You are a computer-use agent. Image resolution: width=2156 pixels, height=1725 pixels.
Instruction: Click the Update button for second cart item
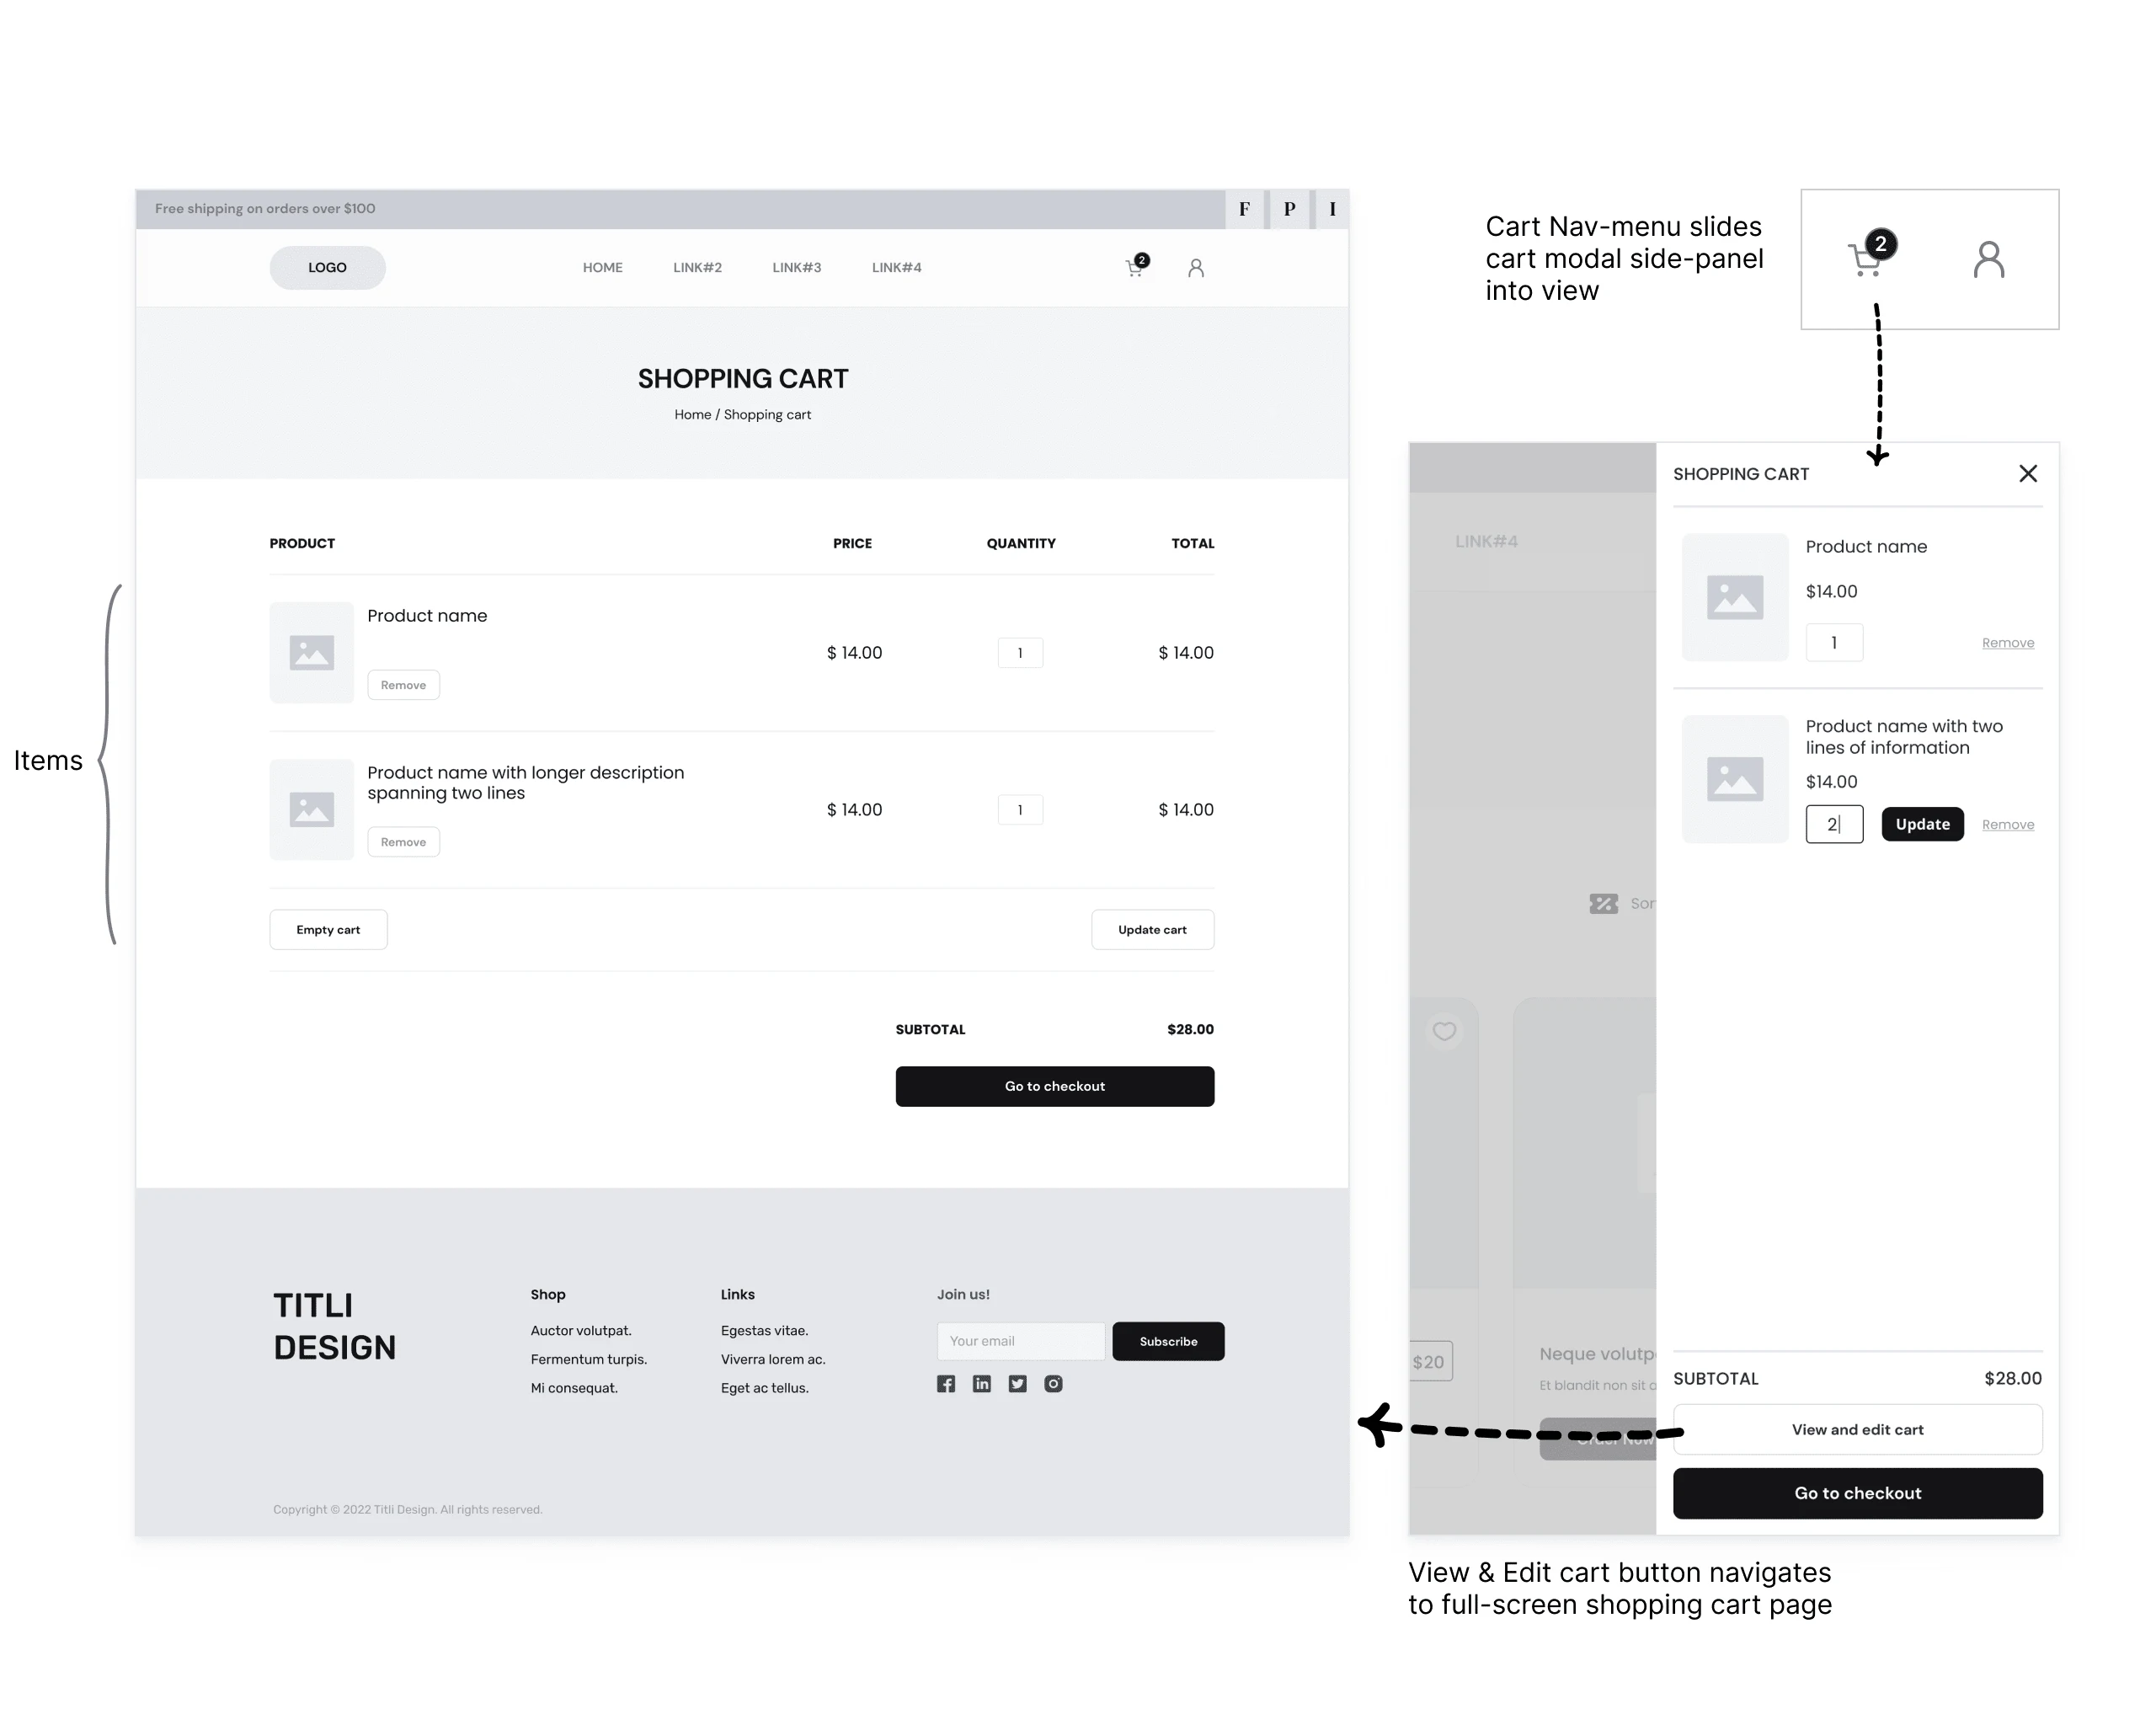coord(1922,822)
